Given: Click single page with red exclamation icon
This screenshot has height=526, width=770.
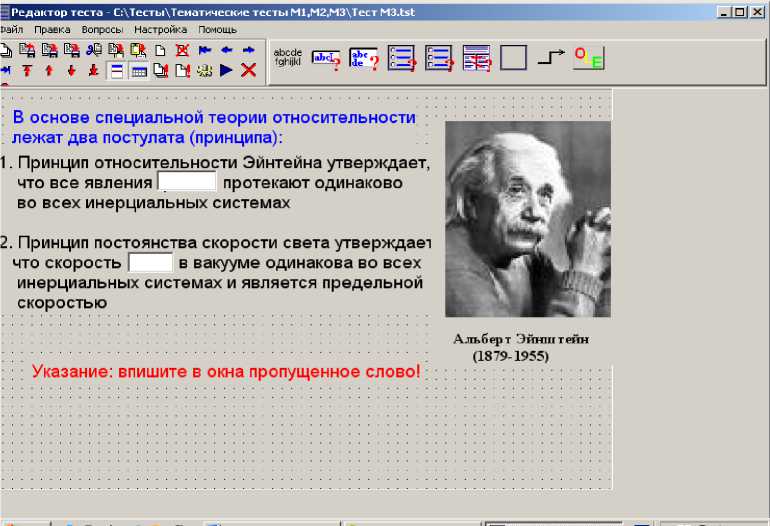Looking at the screenshot, I should (183, 71).
